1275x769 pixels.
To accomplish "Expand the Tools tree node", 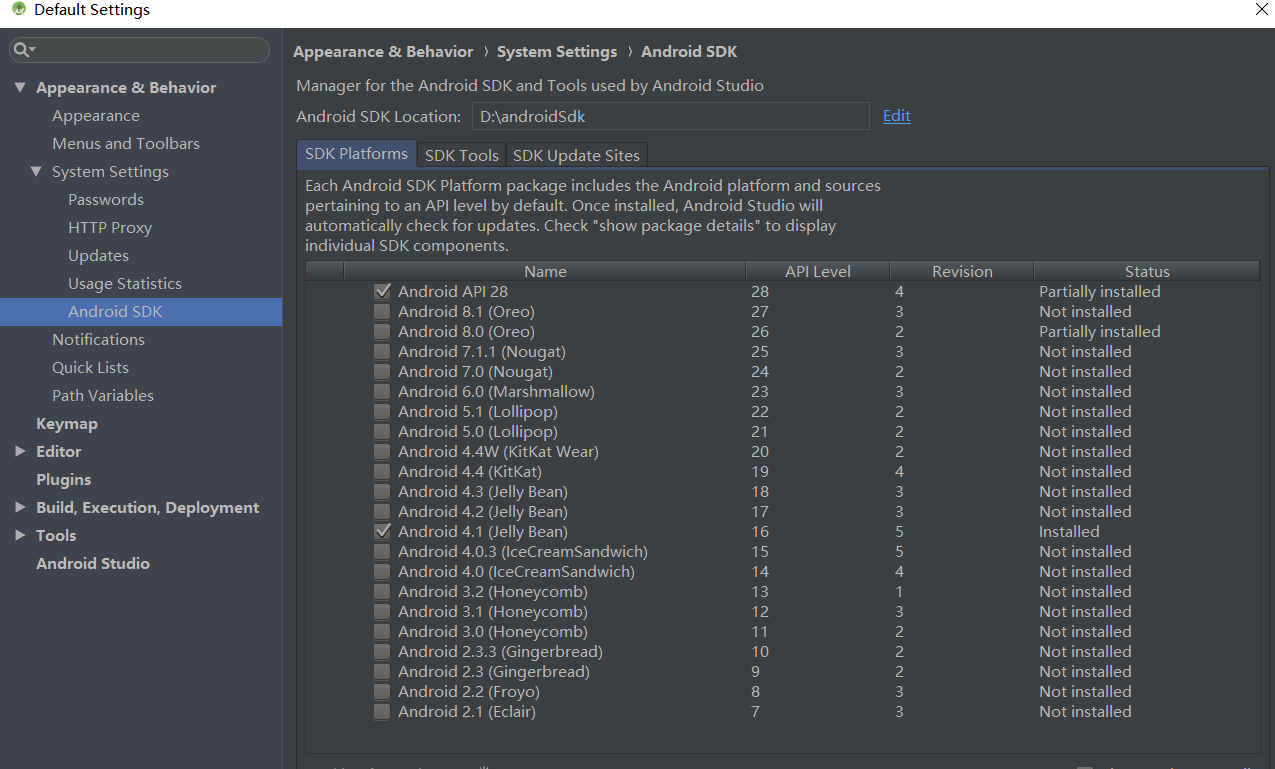I will pyautogui.click(x=20, y=536).
